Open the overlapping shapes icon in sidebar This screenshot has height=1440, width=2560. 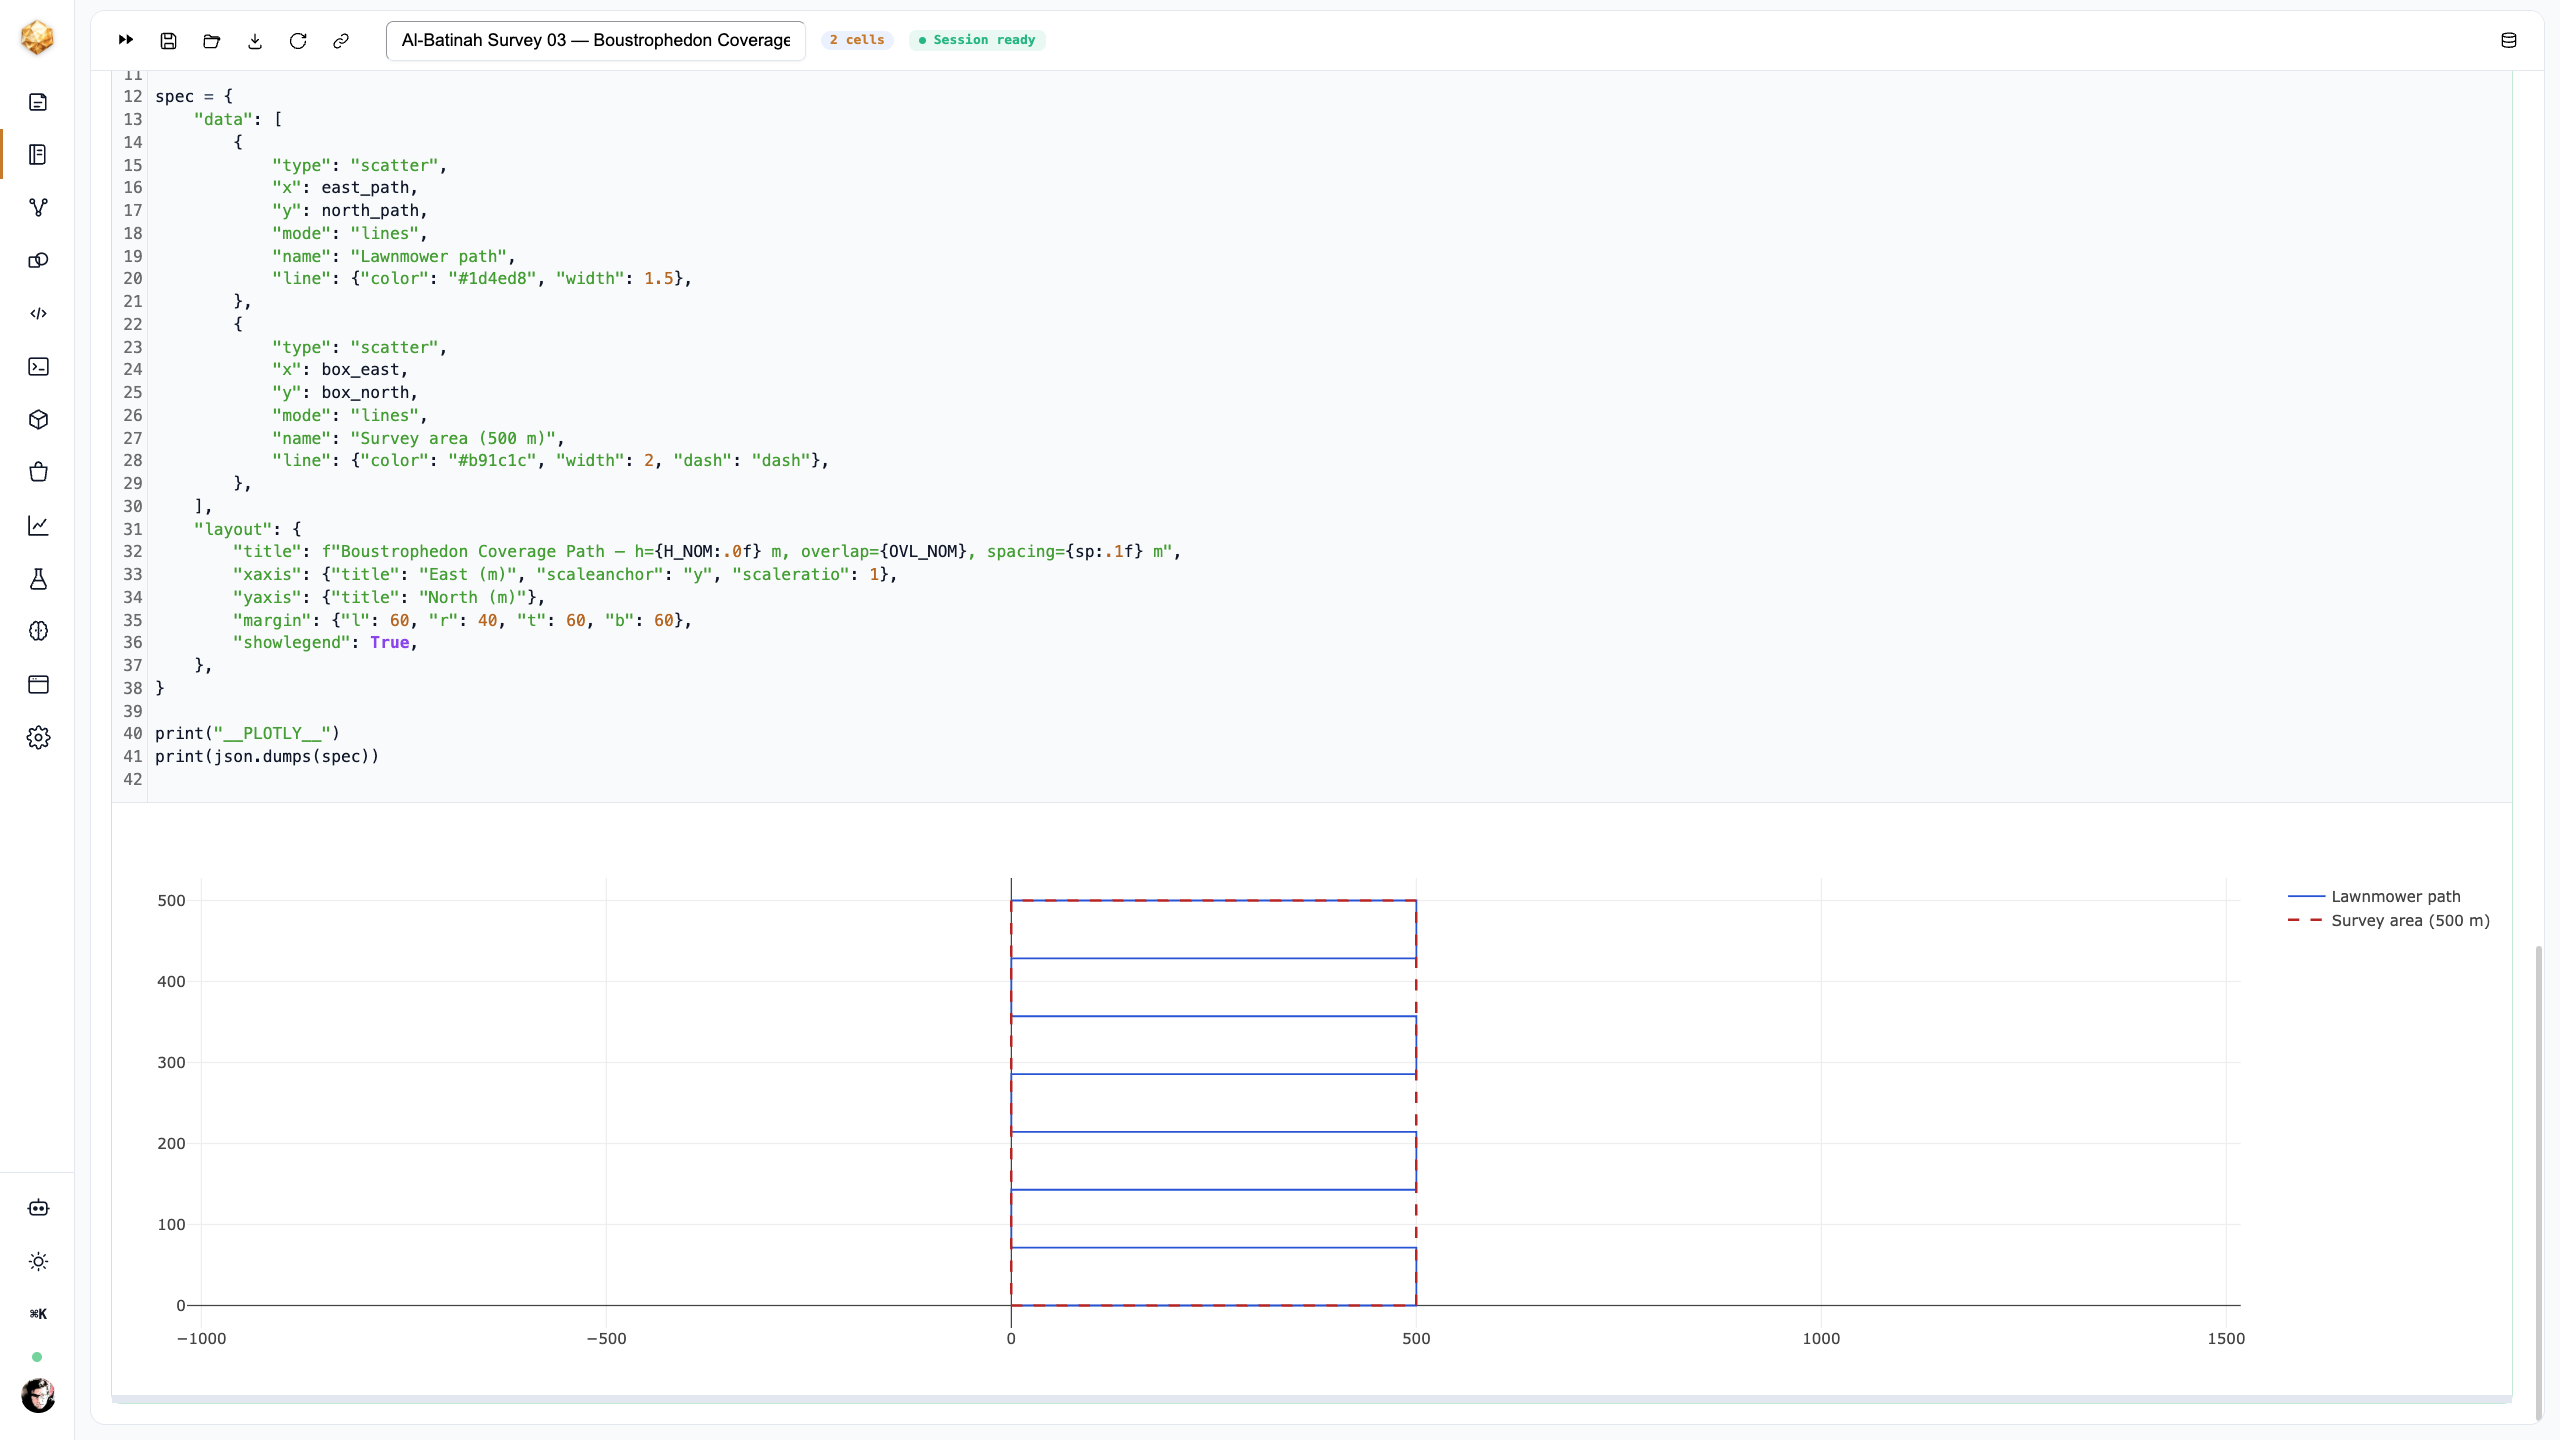coord(38,260)
